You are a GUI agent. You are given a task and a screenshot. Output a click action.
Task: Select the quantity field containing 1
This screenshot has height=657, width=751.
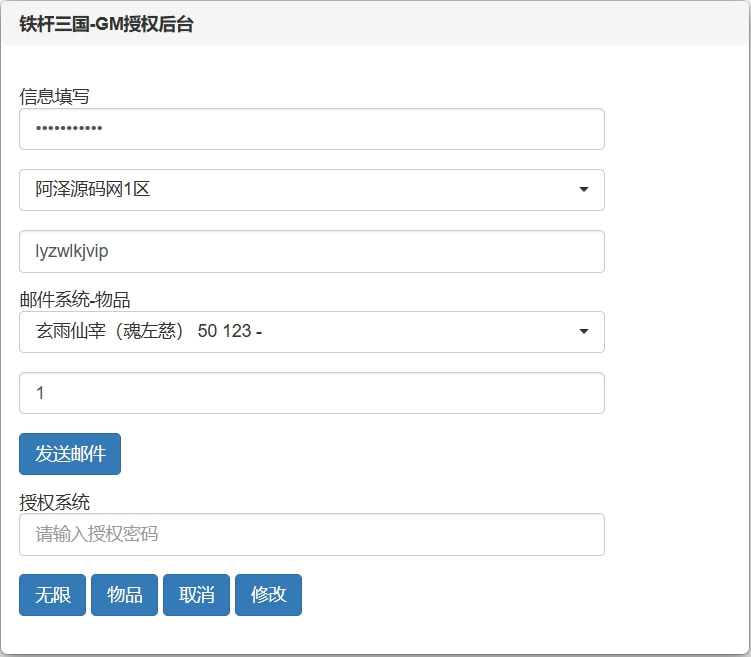311,393
